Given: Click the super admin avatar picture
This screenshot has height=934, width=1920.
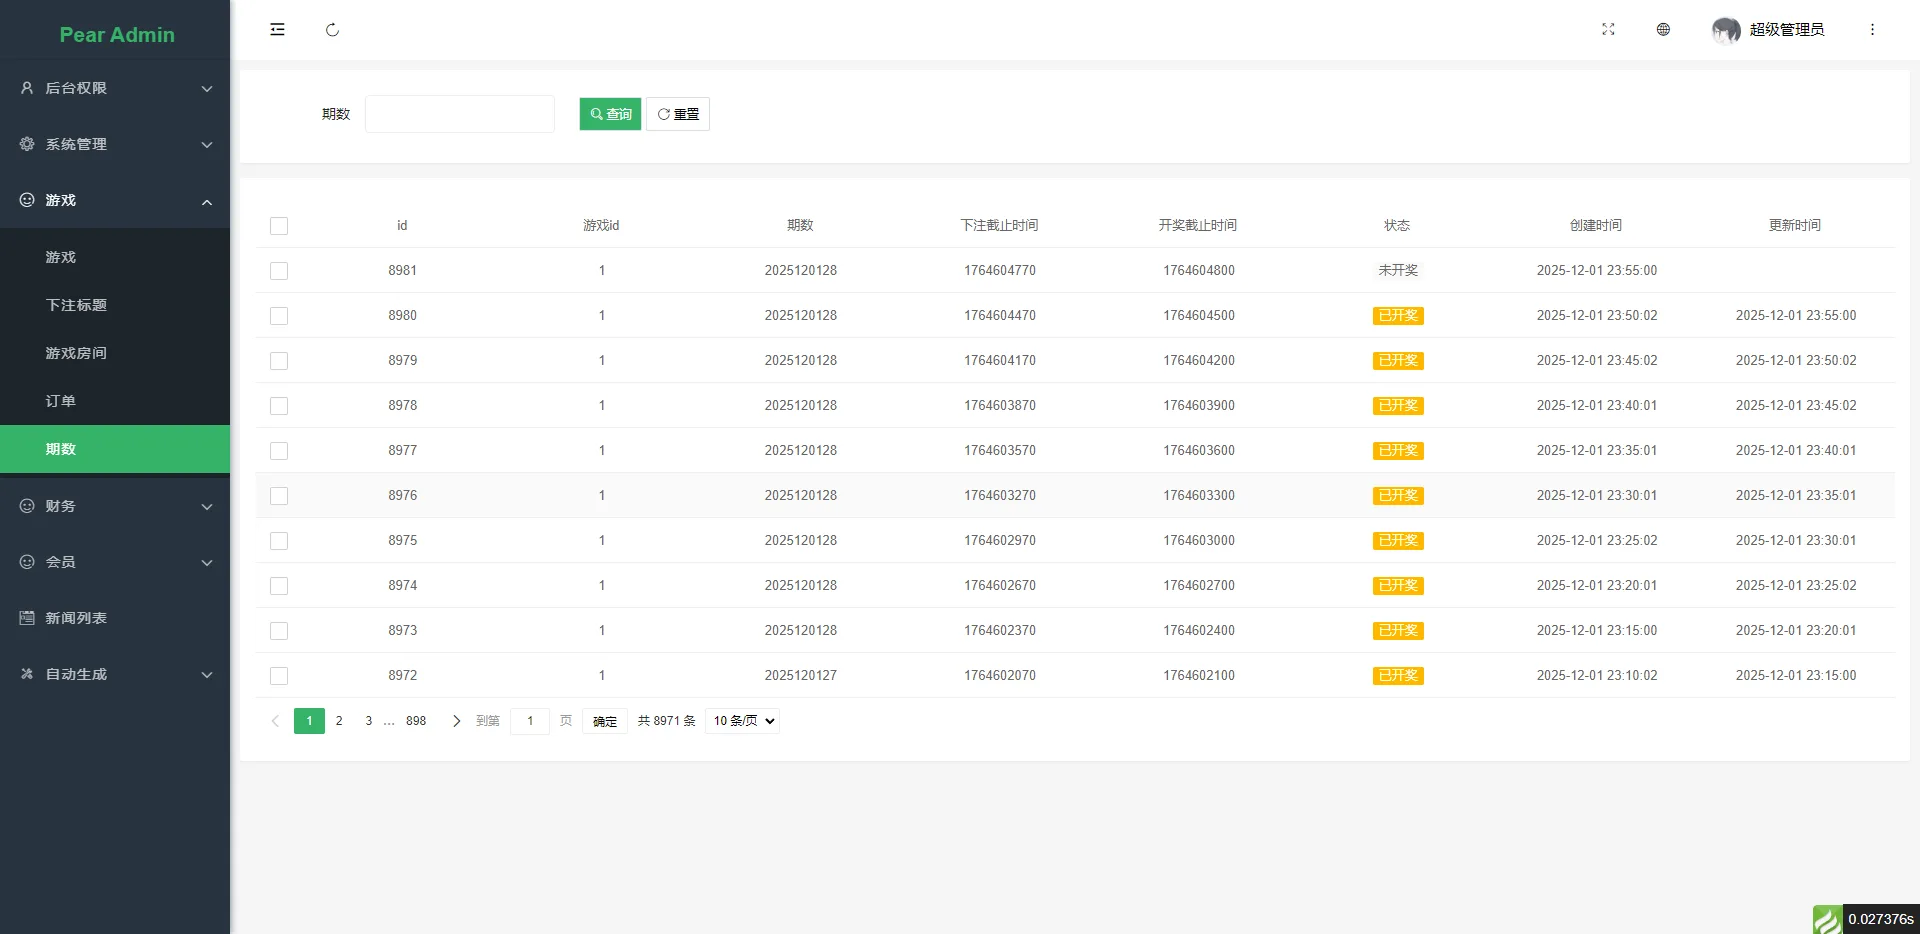Looking at the screenshot, I should [x=1725, y=30].
